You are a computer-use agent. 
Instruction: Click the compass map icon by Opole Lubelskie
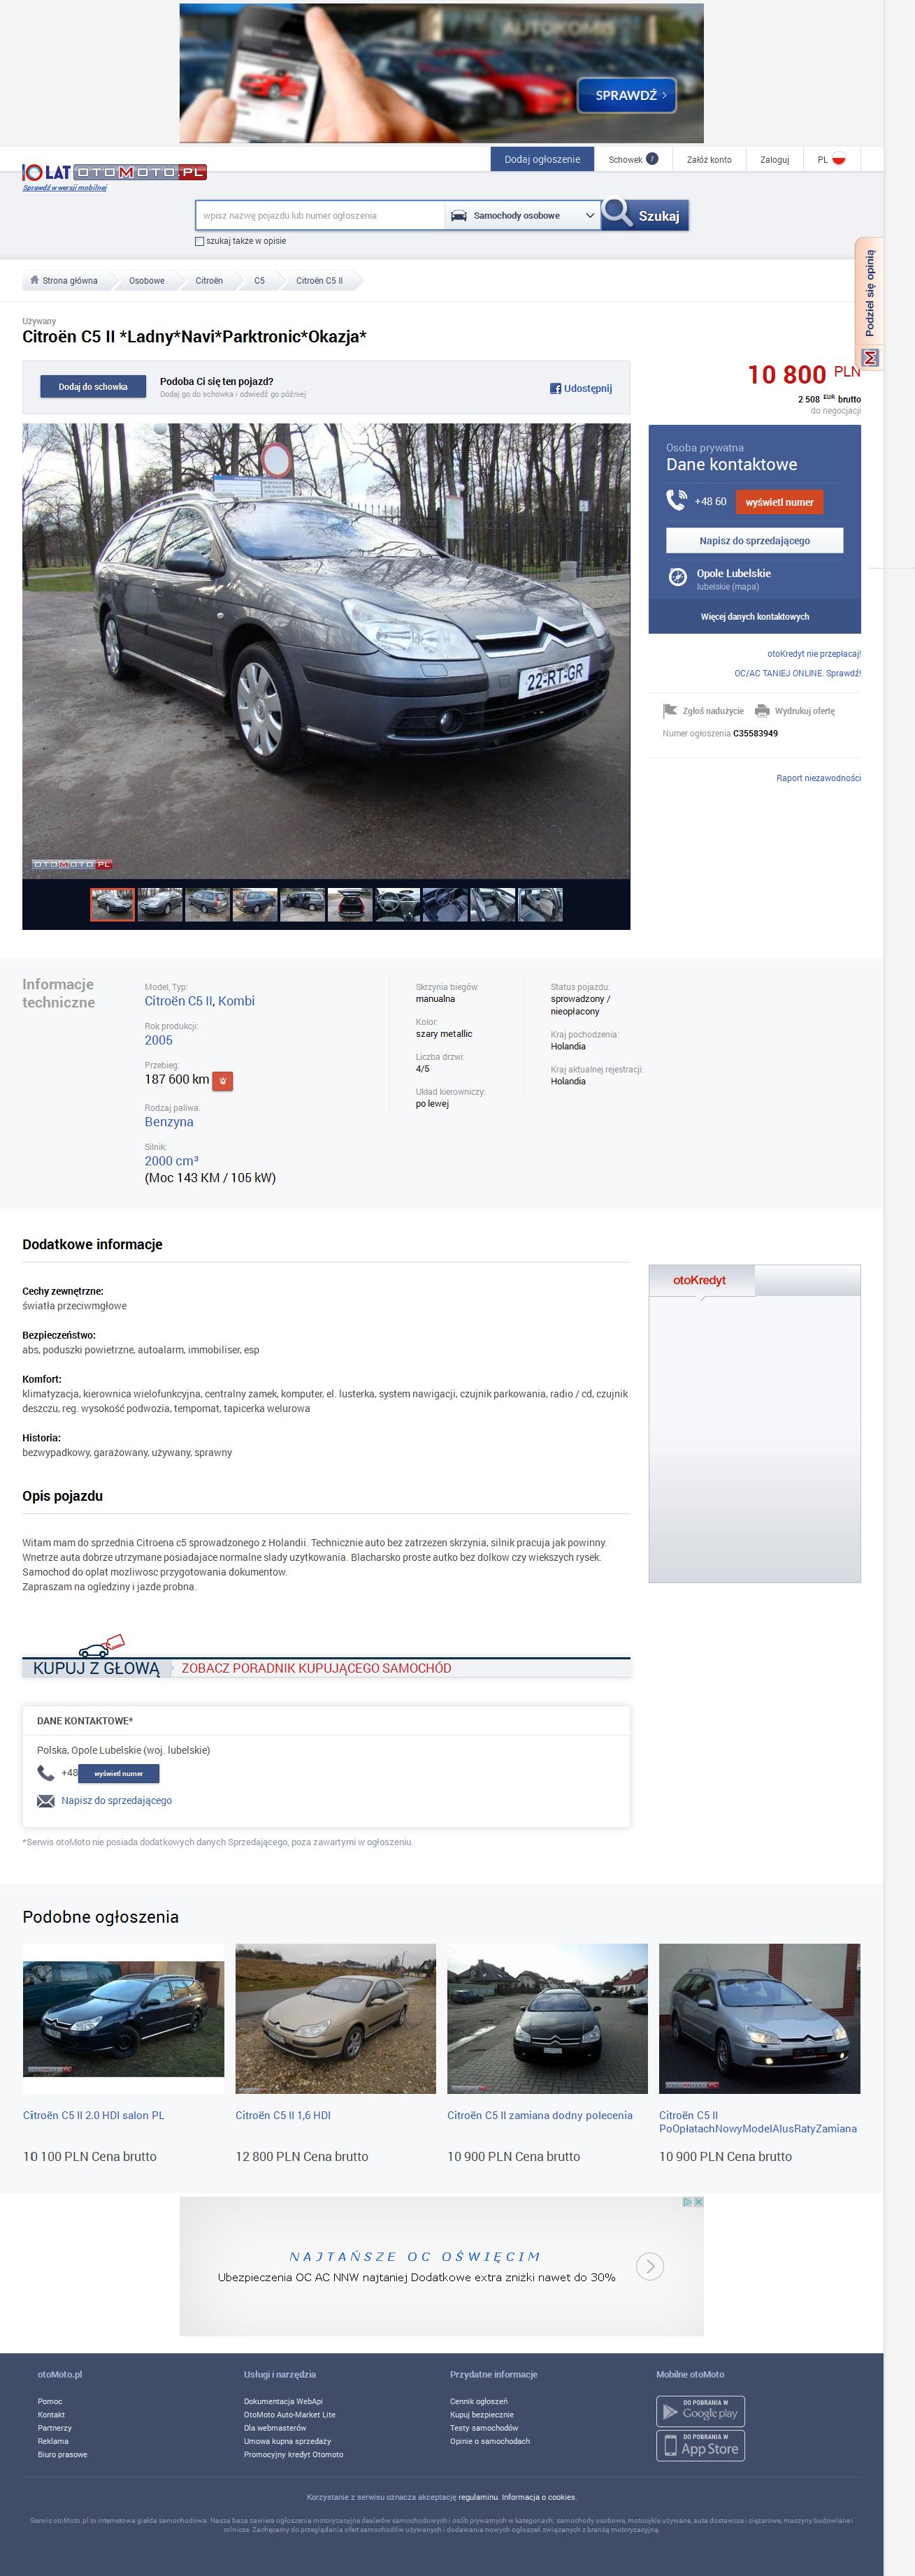[677, 576]
